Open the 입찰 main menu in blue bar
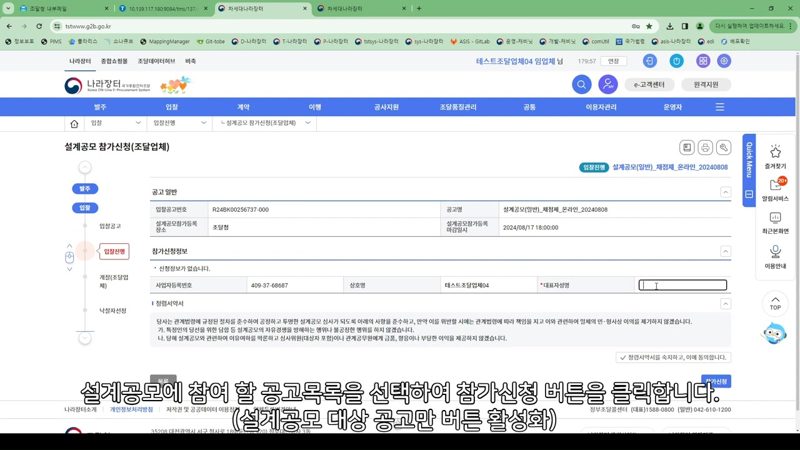 [171, 107]
